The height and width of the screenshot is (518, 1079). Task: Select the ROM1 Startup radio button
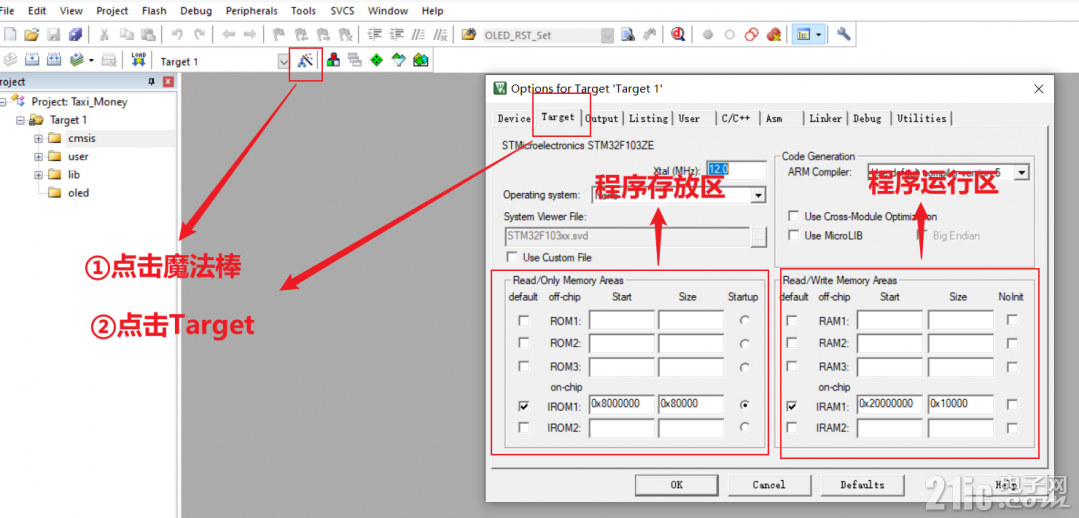click(745, 321)
